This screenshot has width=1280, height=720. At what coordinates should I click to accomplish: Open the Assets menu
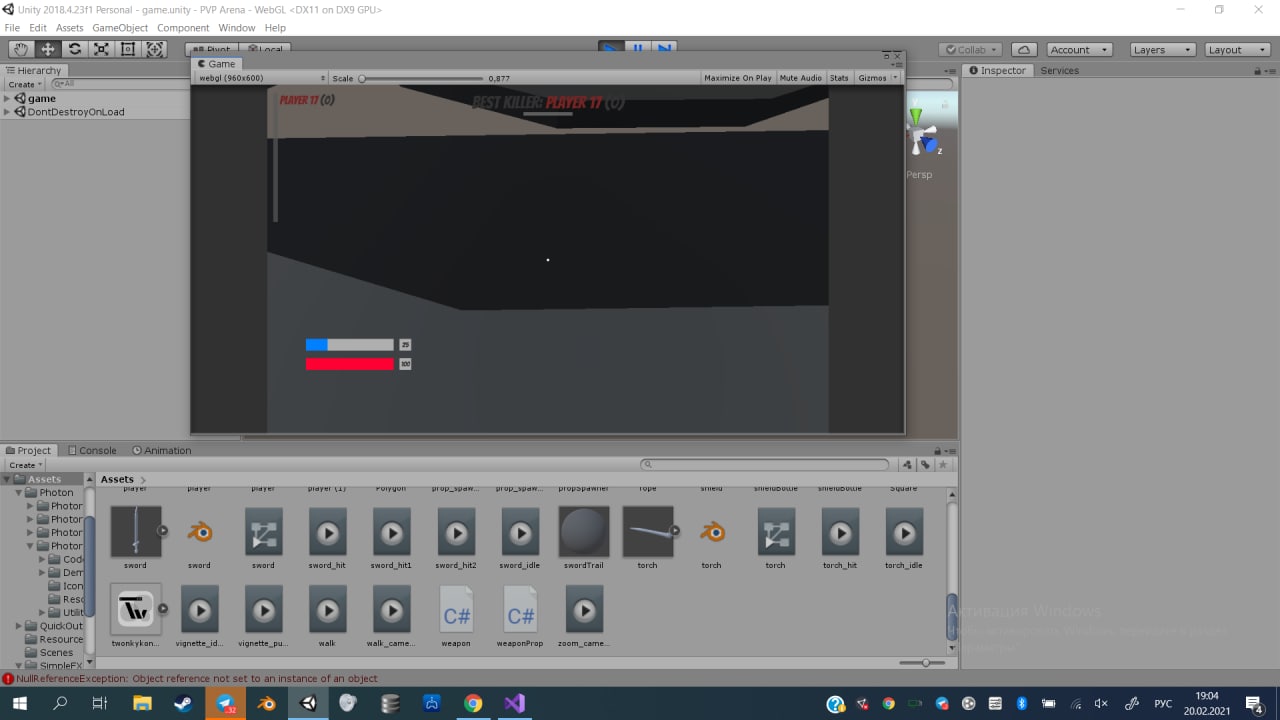point(70,28)
